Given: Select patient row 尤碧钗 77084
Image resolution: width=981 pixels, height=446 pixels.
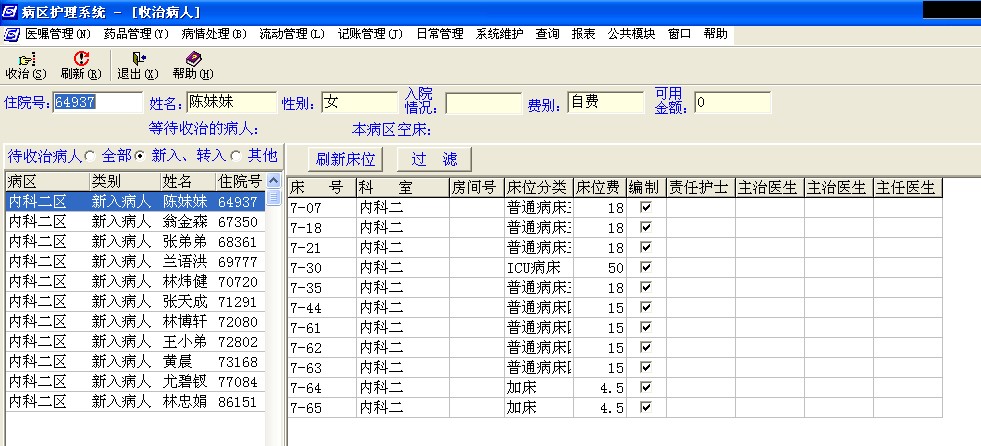Looking at the screenshot, I should click(x=135, y=382).
